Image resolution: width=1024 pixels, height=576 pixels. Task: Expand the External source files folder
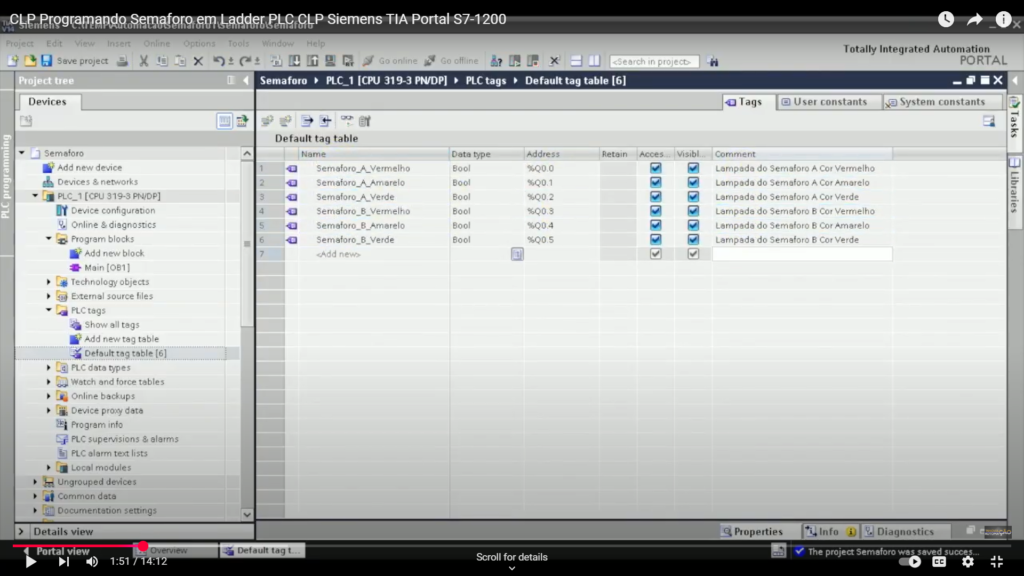[x=49, y=296]
